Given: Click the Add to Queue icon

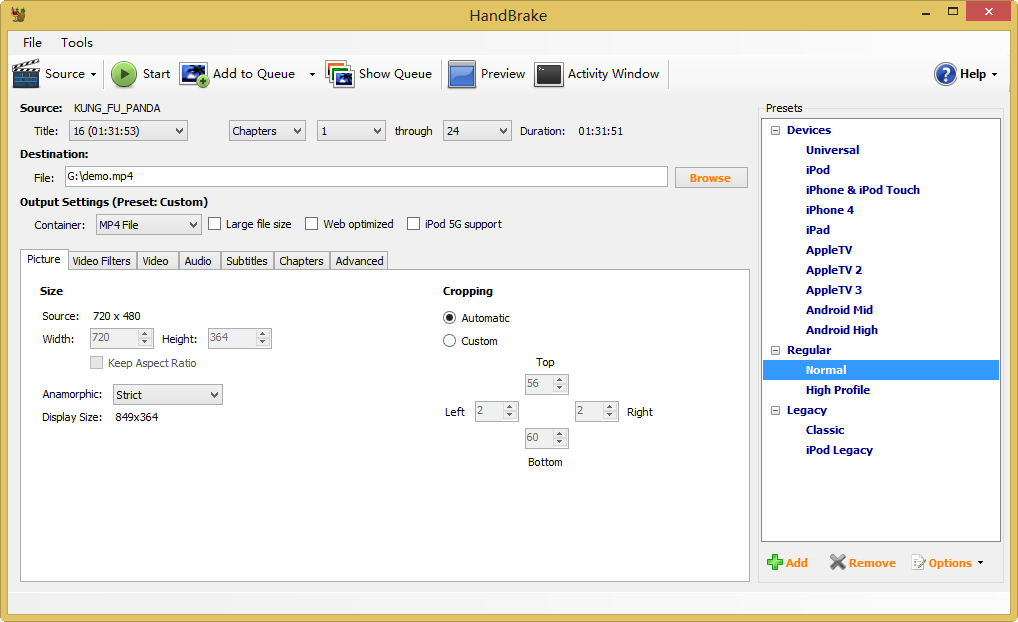Looking at the screenshot, I should [x=194, y=74].
